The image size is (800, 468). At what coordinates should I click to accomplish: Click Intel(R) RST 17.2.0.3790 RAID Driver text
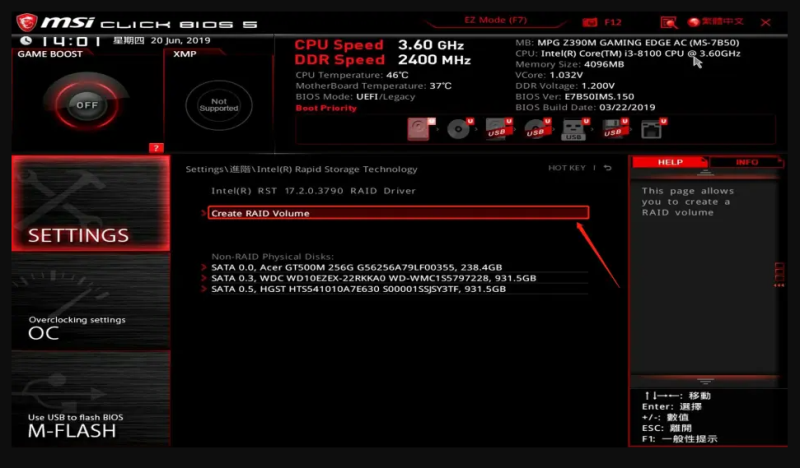tap(313, 190)
